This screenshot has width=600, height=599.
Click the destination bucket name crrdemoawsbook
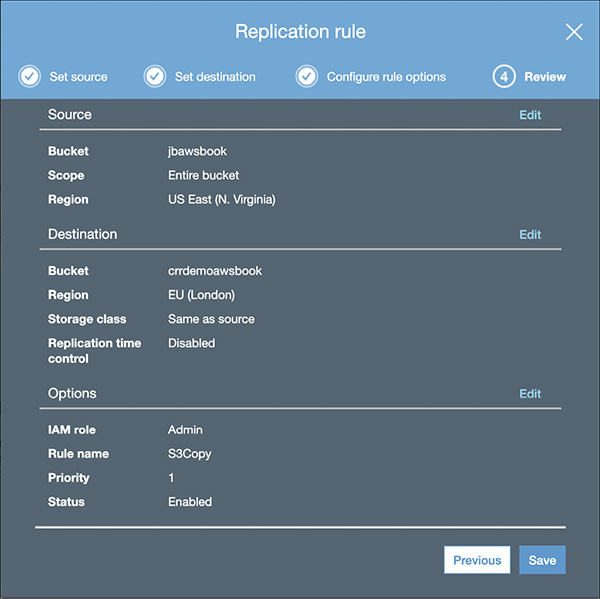(x=214, y=271)
